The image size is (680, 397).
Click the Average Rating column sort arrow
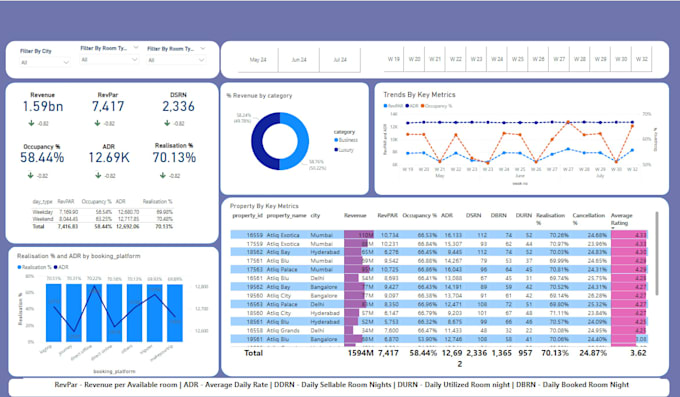613,228
